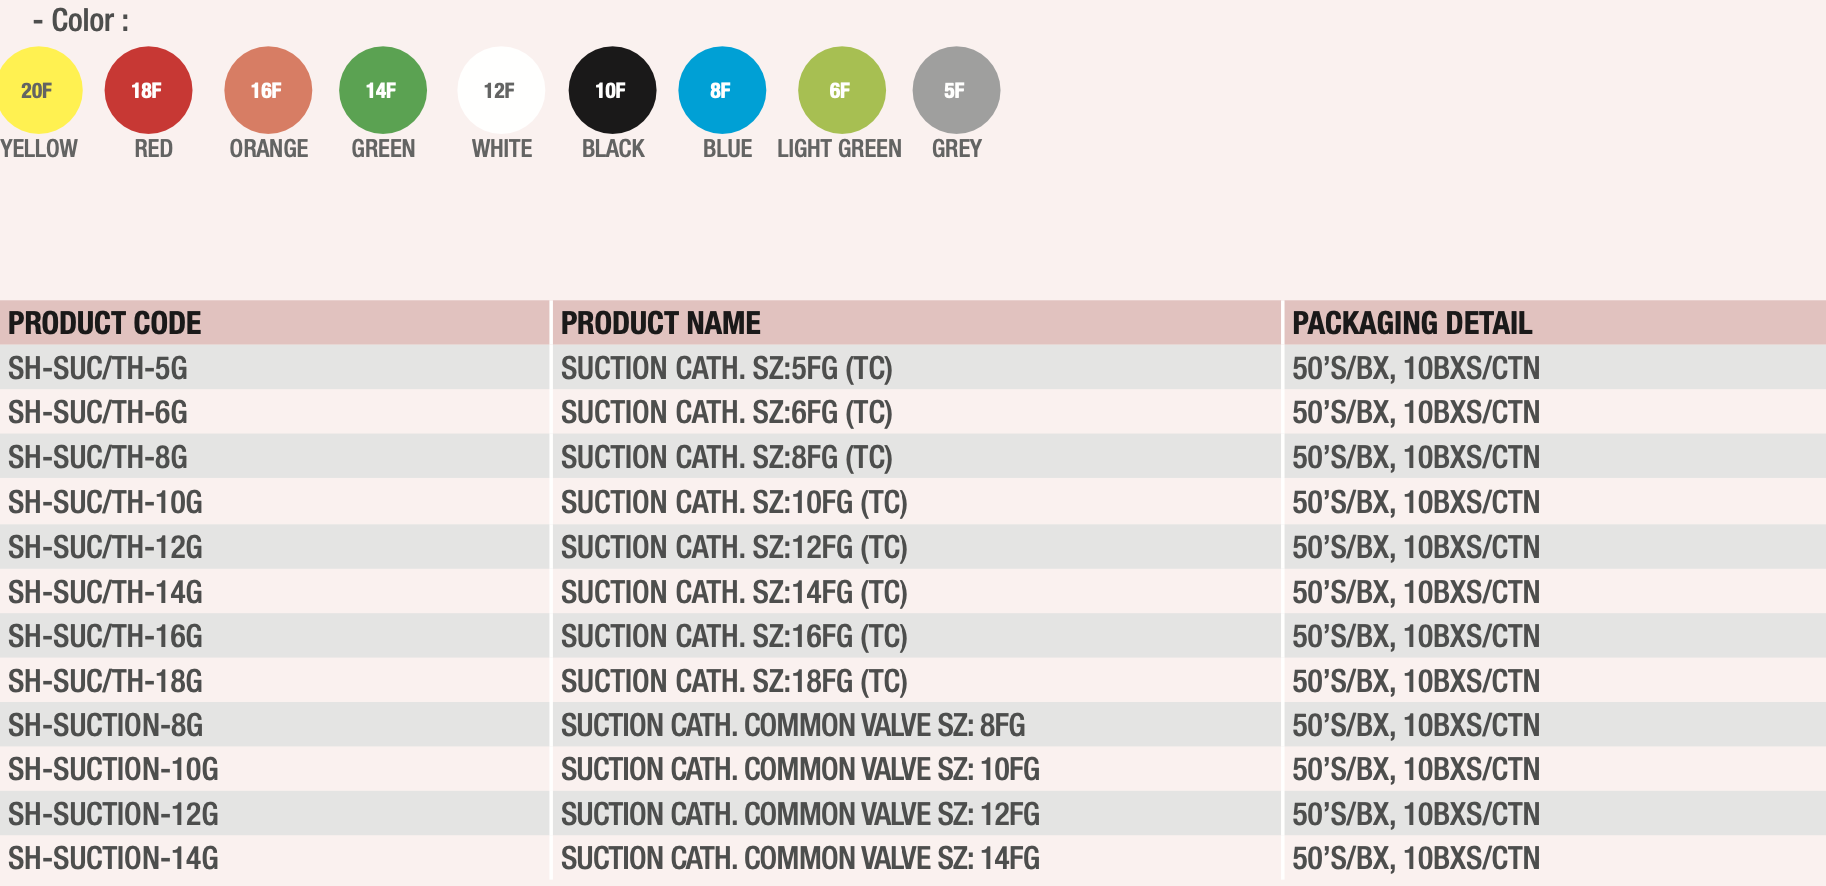Select the red 18F color circle
Screen dimensions: 1826x886
coord(148,90)
